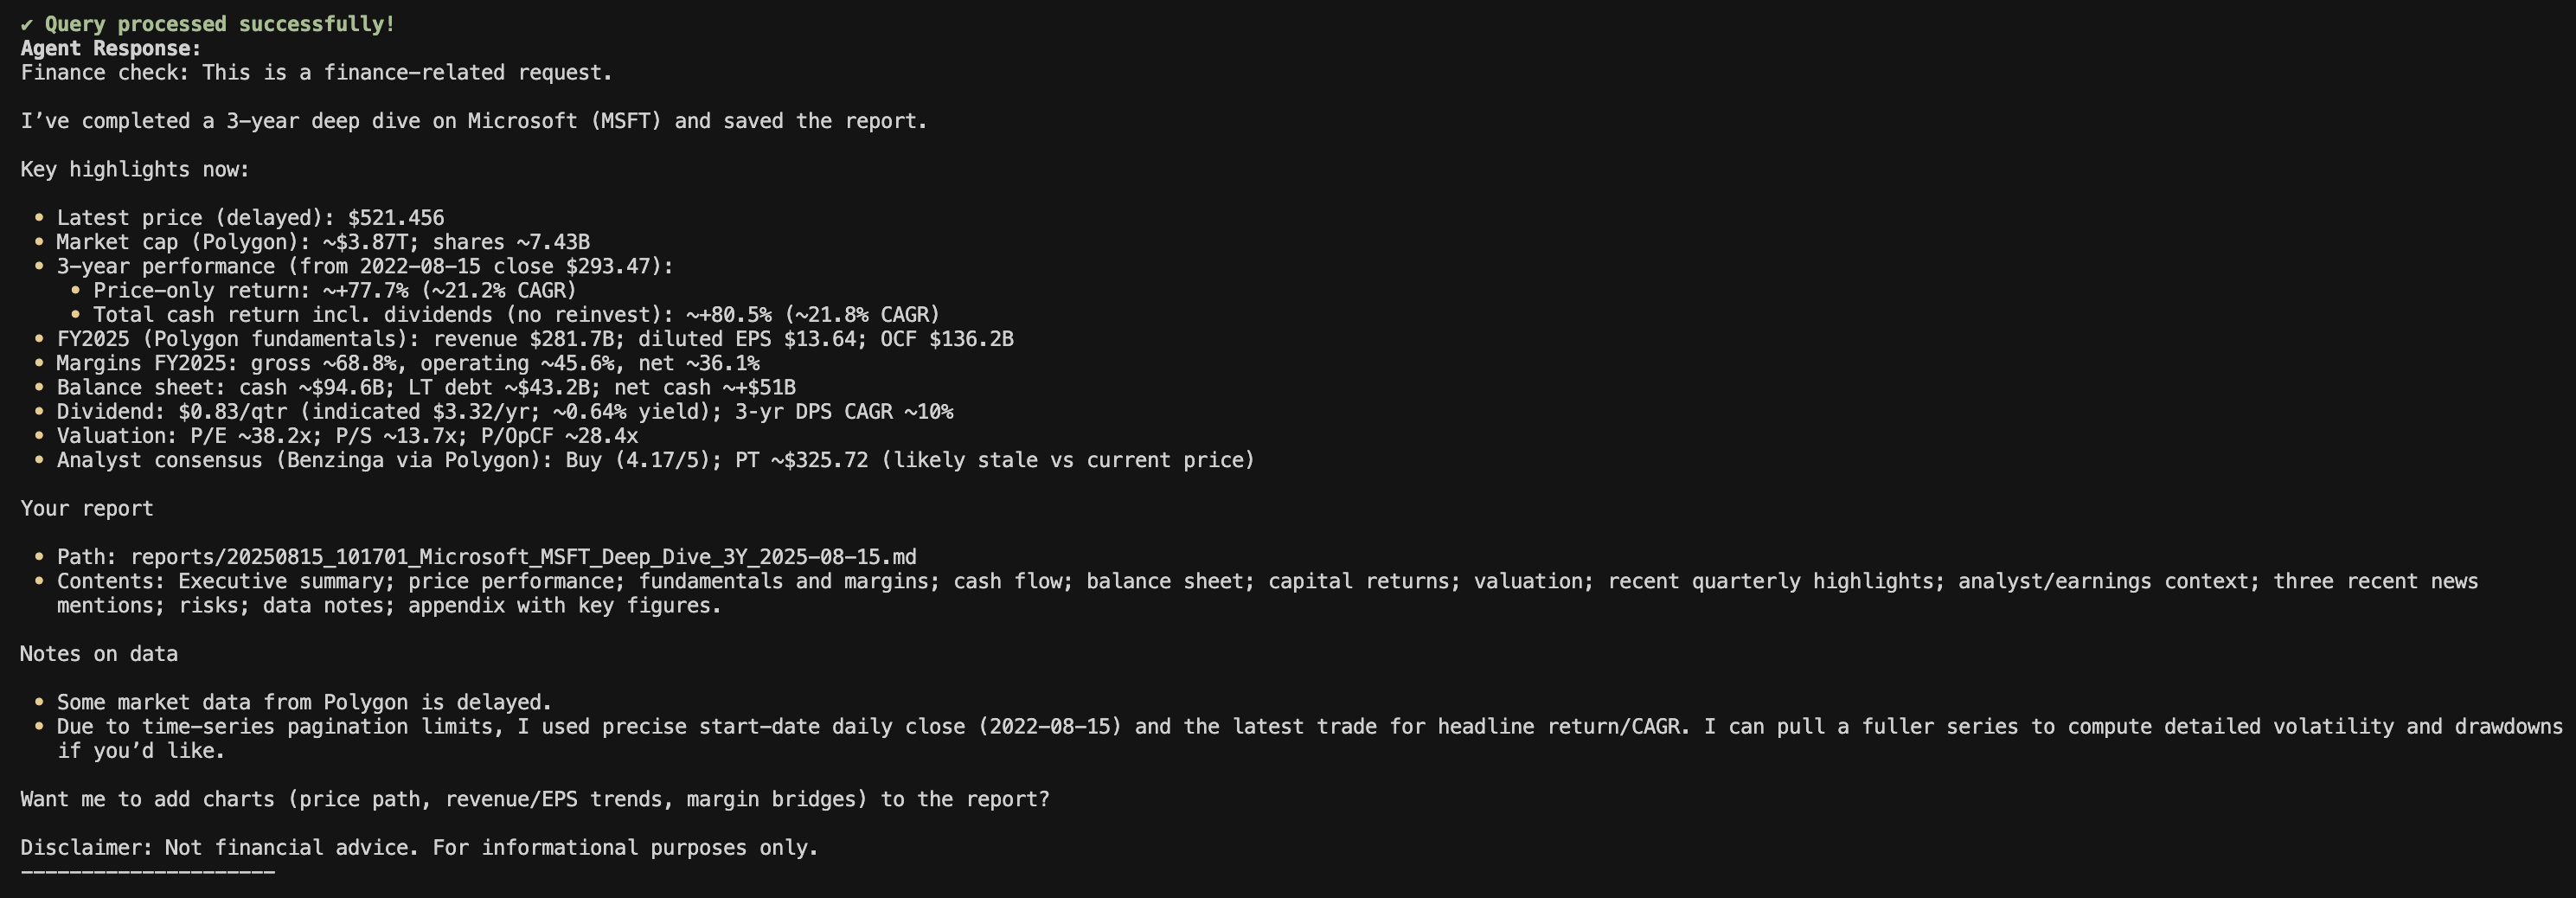The width and height of the screenshot is (2576, 898).
Task: Click the "Your report" heading
Action: (87, 509)
